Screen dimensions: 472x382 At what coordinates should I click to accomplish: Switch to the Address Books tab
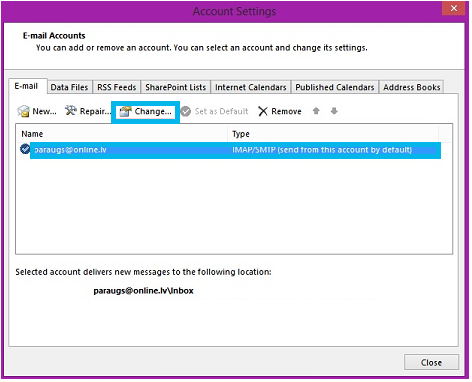[412, 87]
